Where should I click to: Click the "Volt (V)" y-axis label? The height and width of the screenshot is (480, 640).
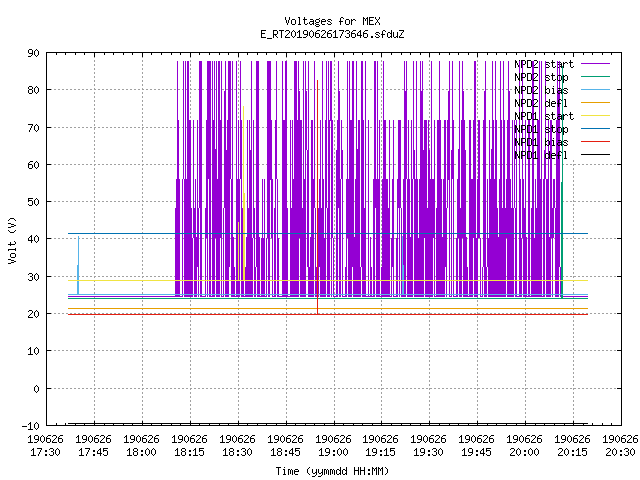coord(12,240)
